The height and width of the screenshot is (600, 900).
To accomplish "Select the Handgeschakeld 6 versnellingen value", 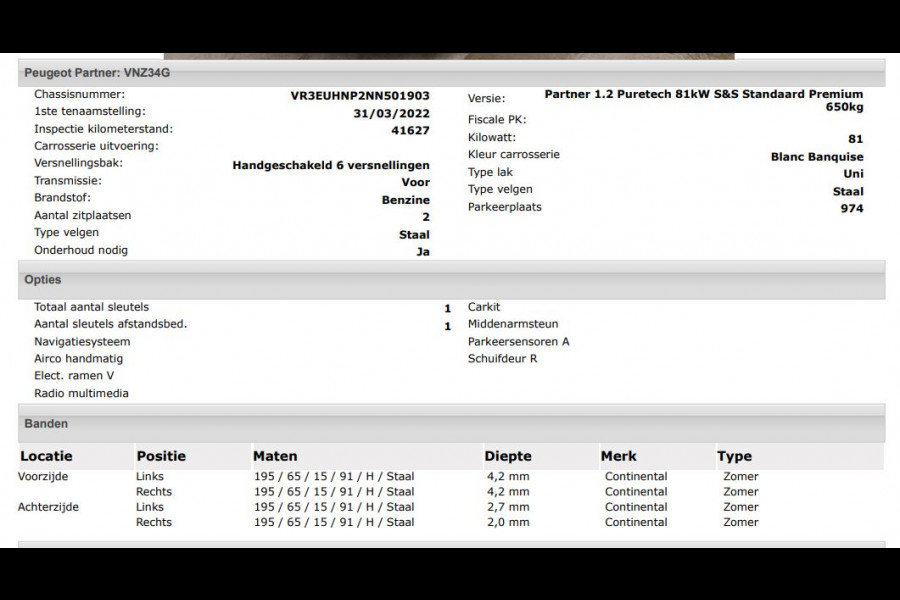I will pyautogui.click(x=330, y=164).
